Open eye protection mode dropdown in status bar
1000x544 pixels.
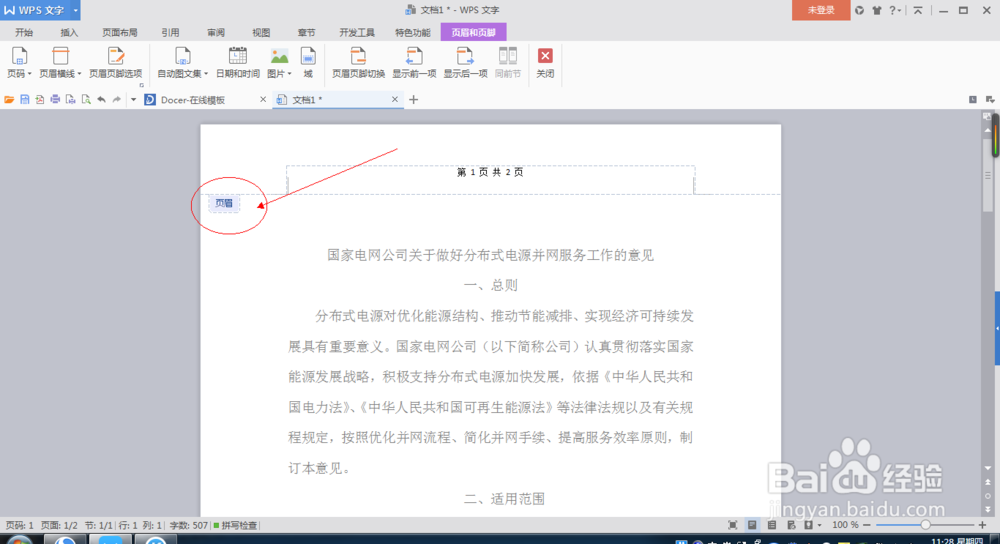click(x=820, y=526)
